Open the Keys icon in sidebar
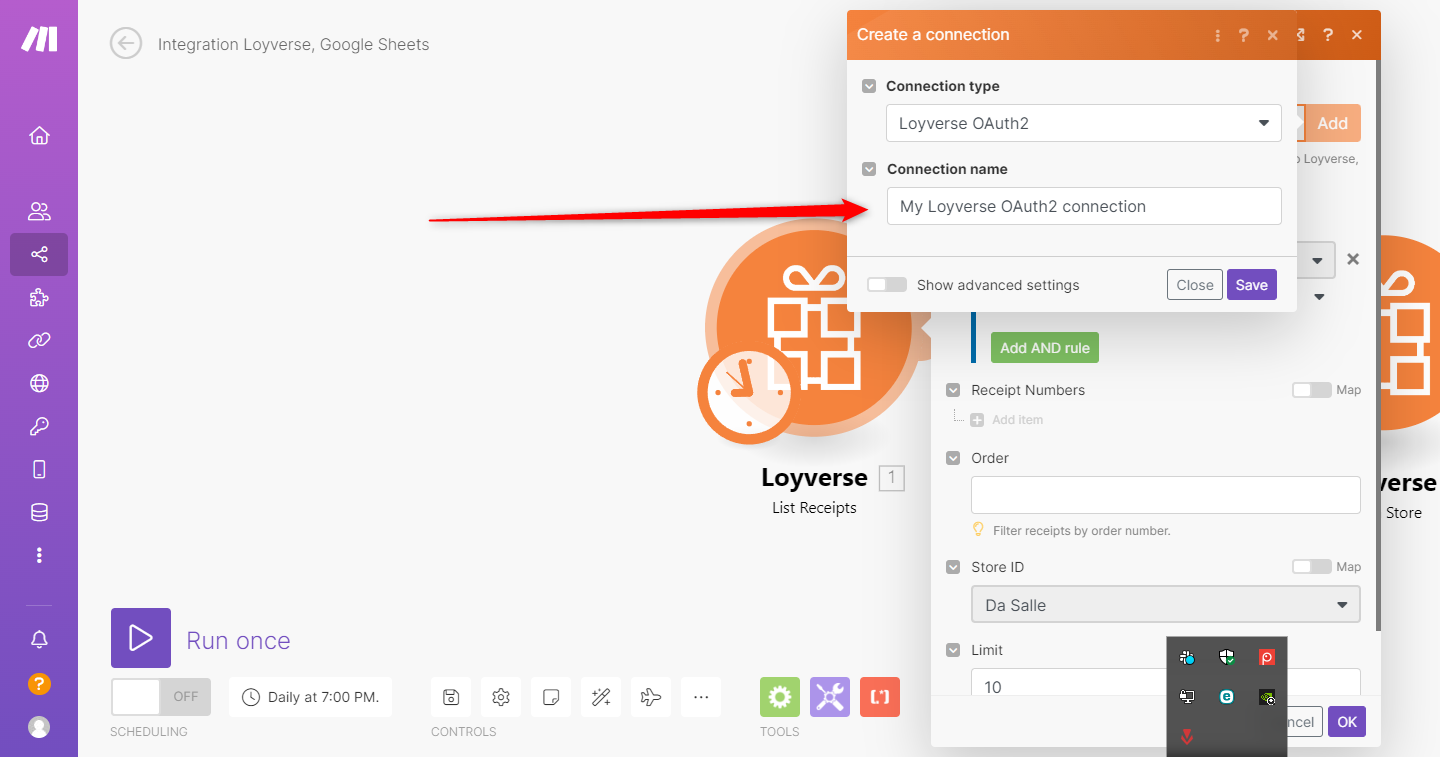The height and width of the screenshot is (757, 1440). 39,427
